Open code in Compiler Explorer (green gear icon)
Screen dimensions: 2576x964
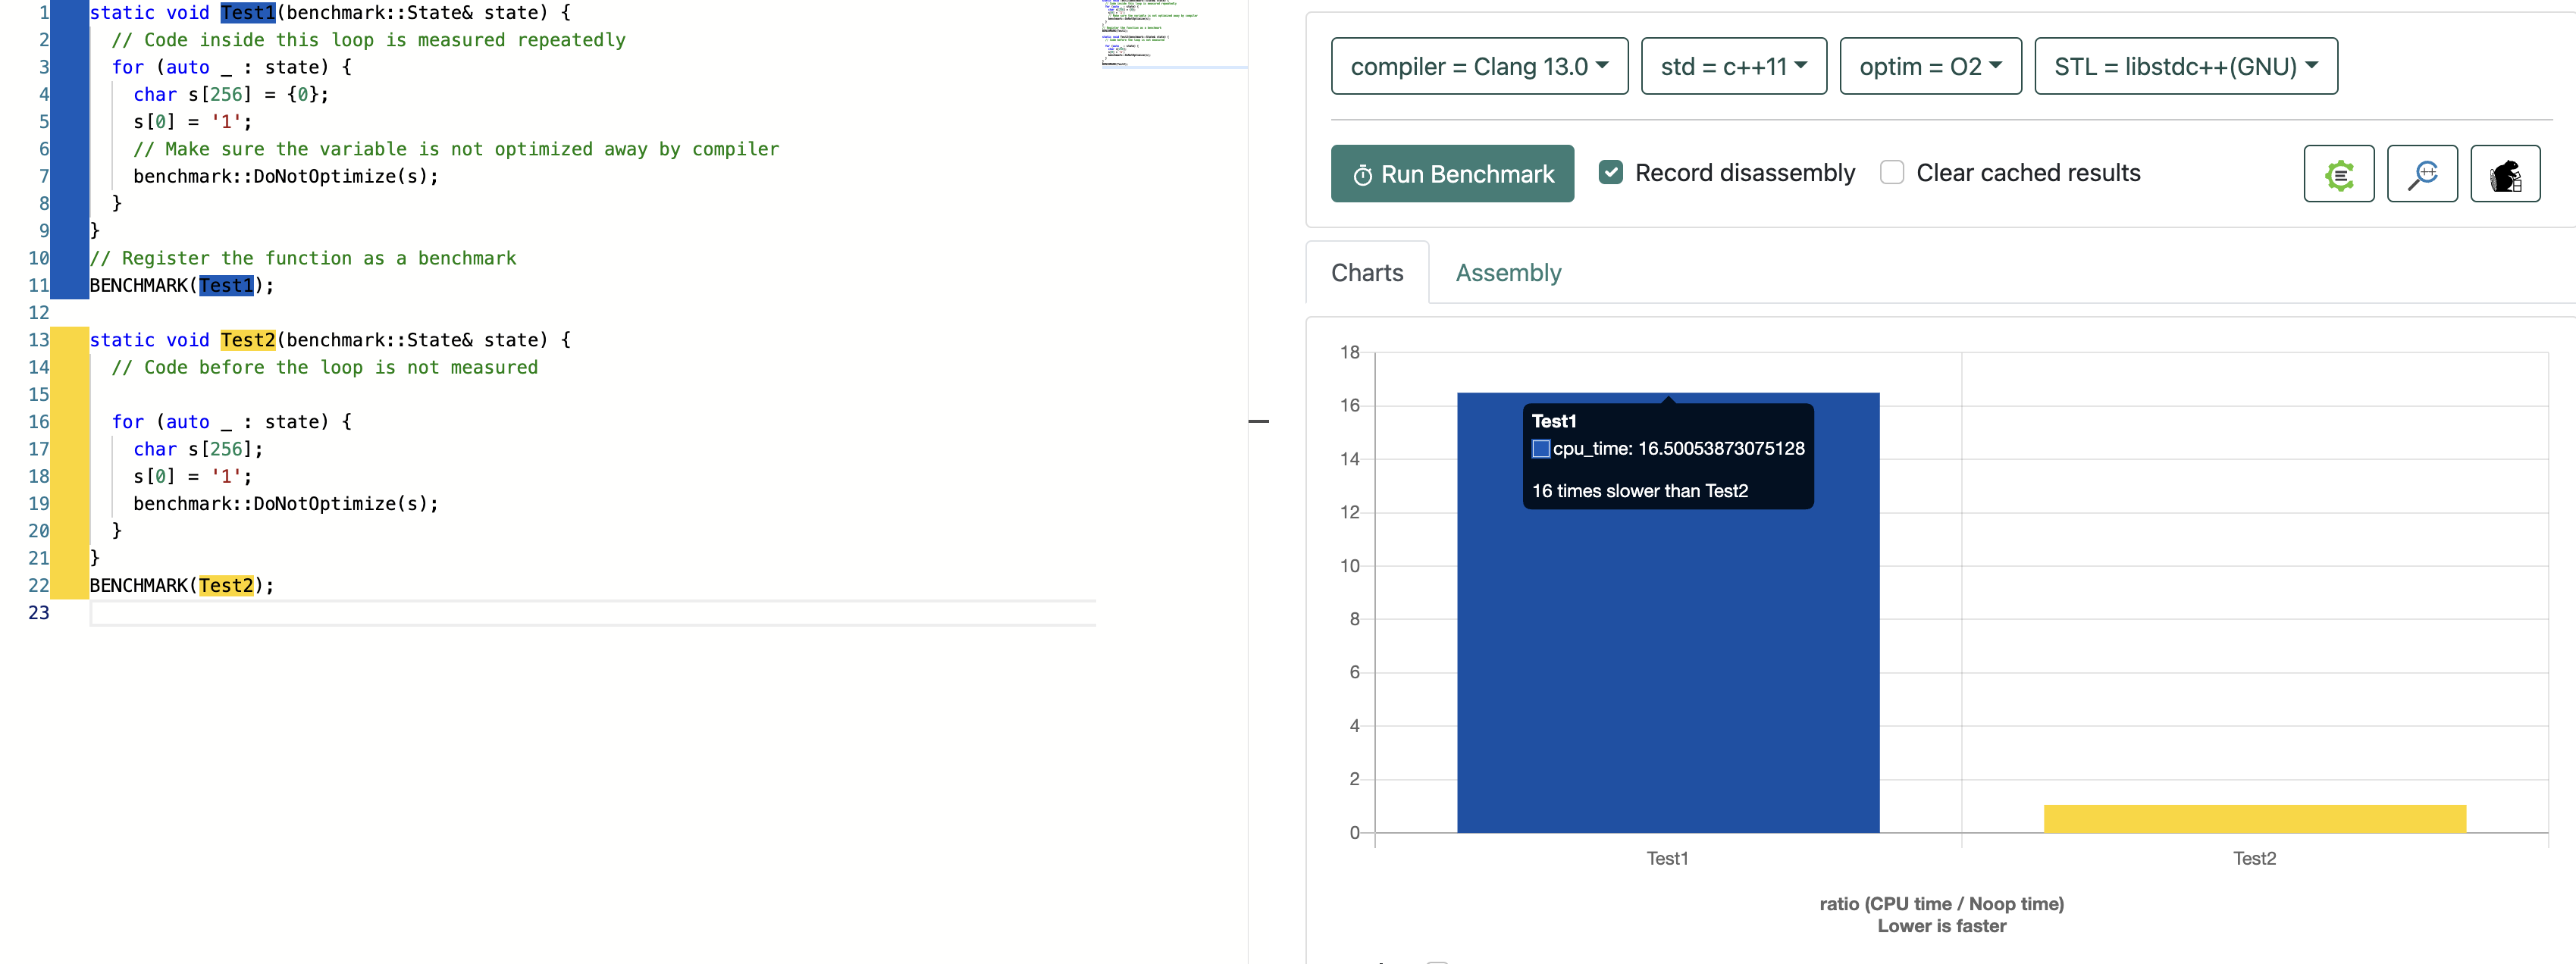pyautogui.click(x=2338, y=174)
